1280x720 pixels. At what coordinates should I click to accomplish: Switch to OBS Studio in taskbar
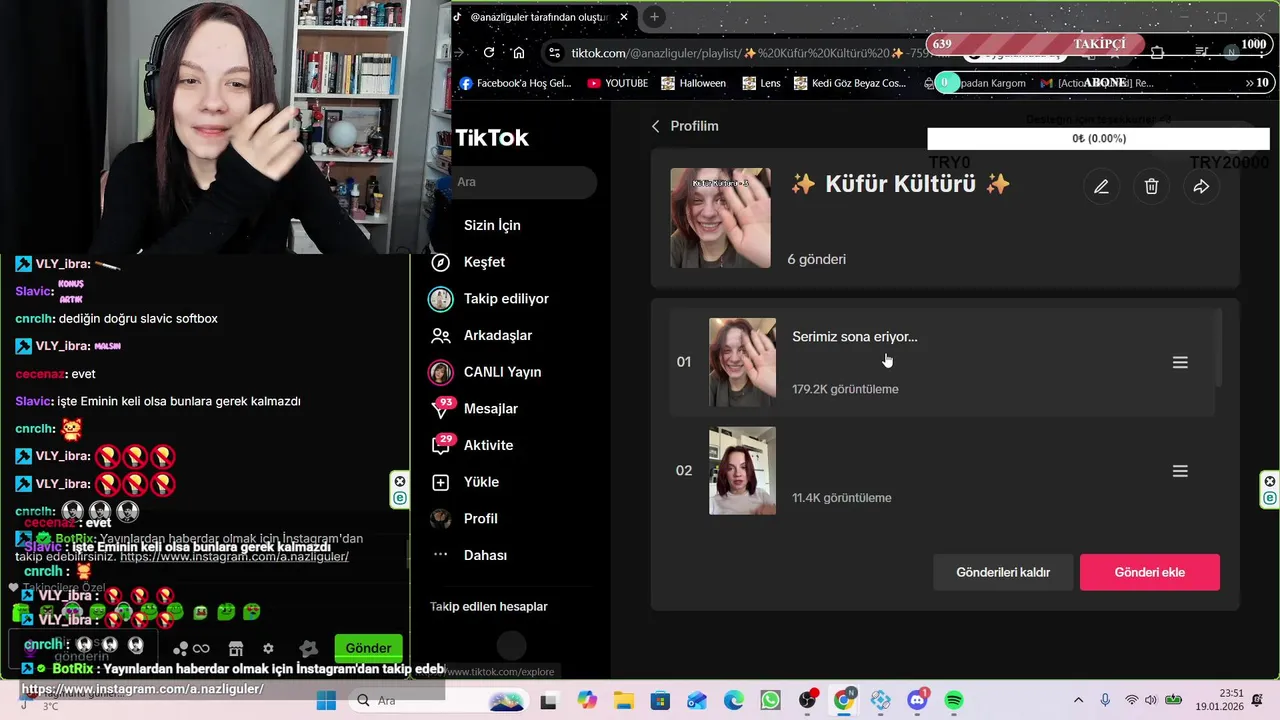pos(808,701)
